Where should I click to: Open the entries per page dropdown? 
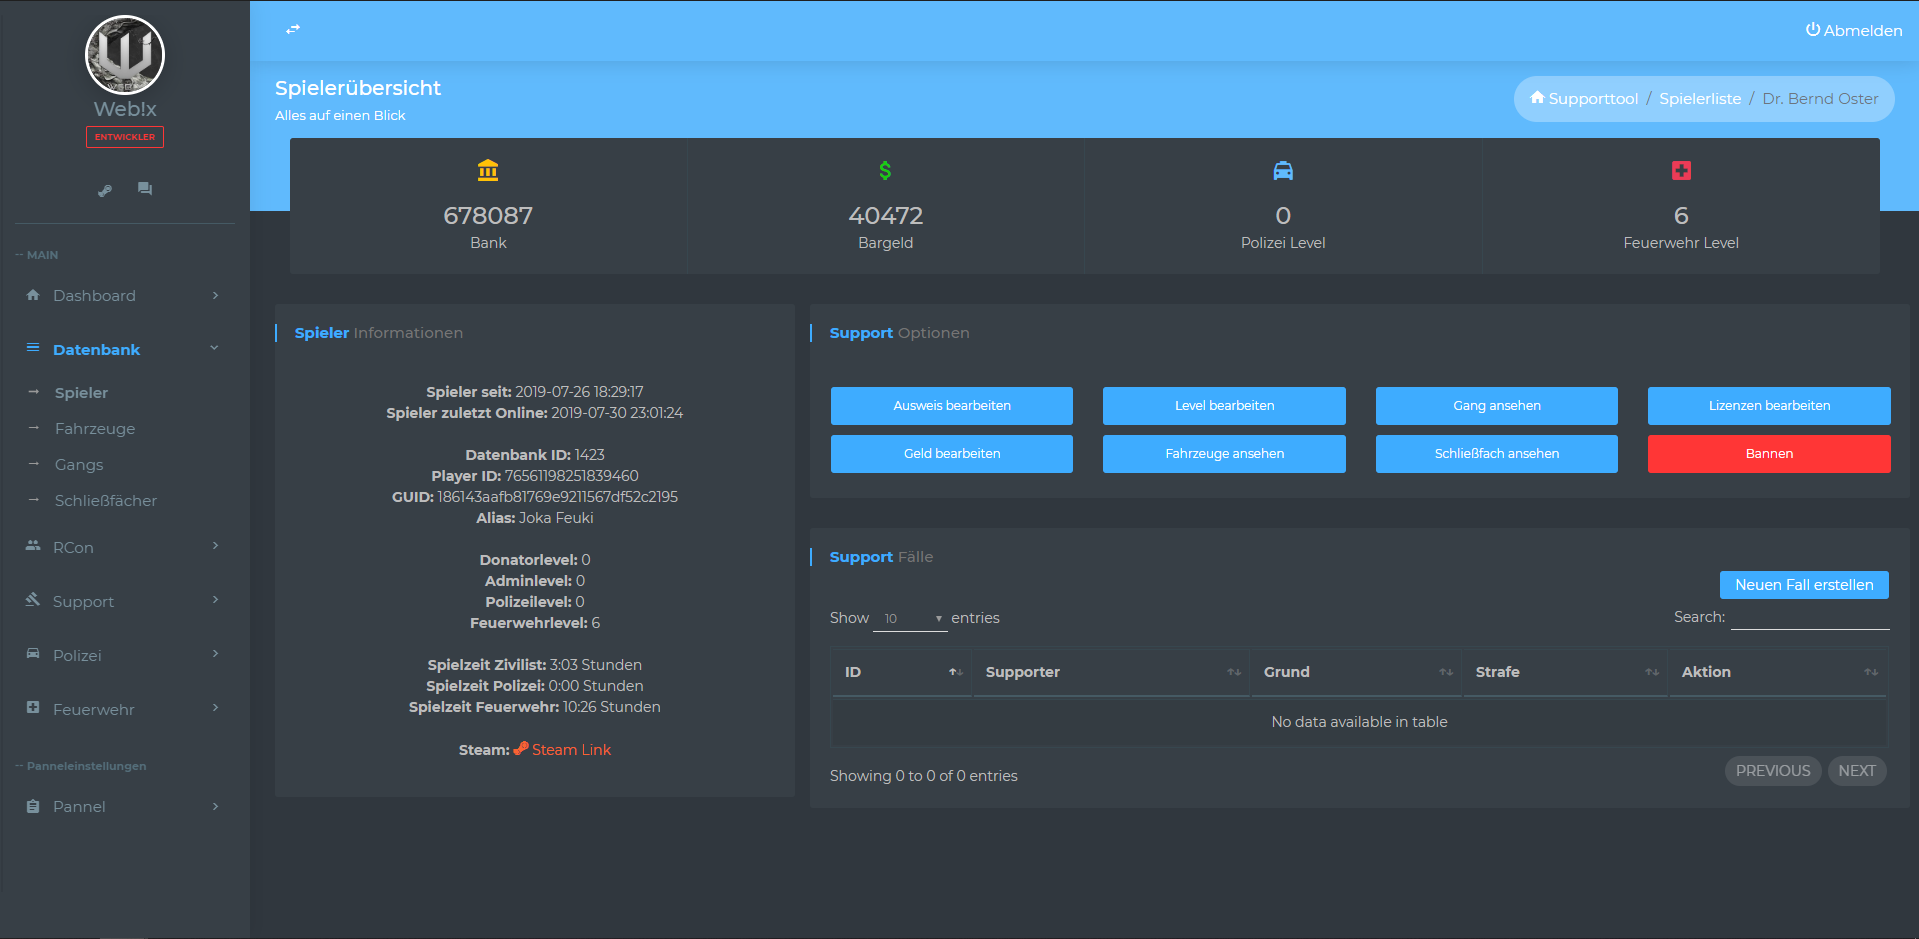pos(910,618)
